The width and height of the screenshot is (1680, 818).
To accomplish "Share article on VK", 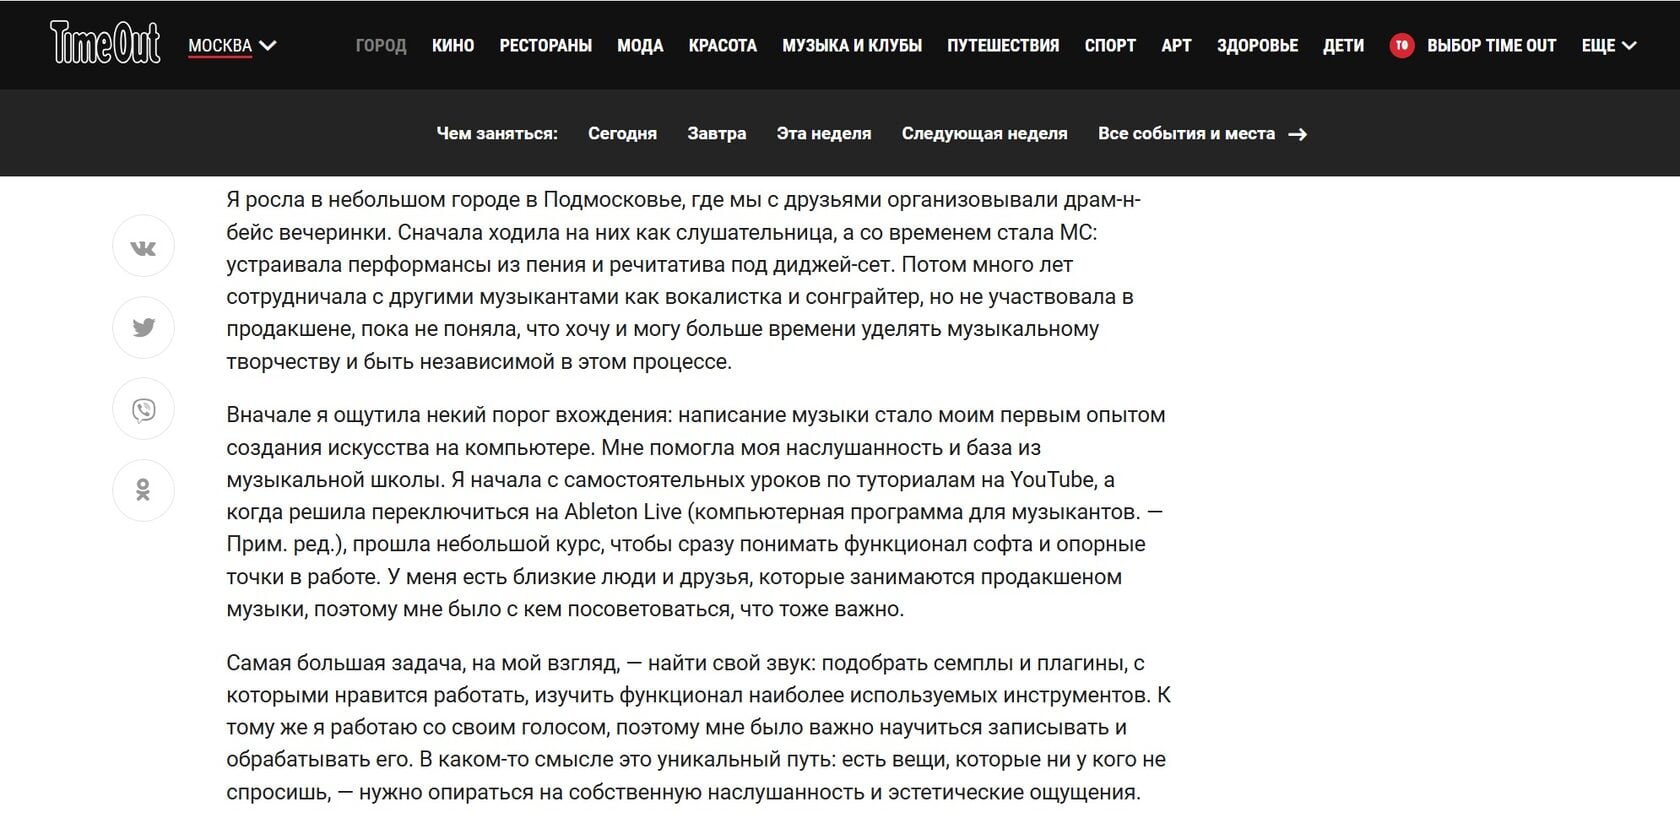I will pyautogui.click(x=143, y=246).
